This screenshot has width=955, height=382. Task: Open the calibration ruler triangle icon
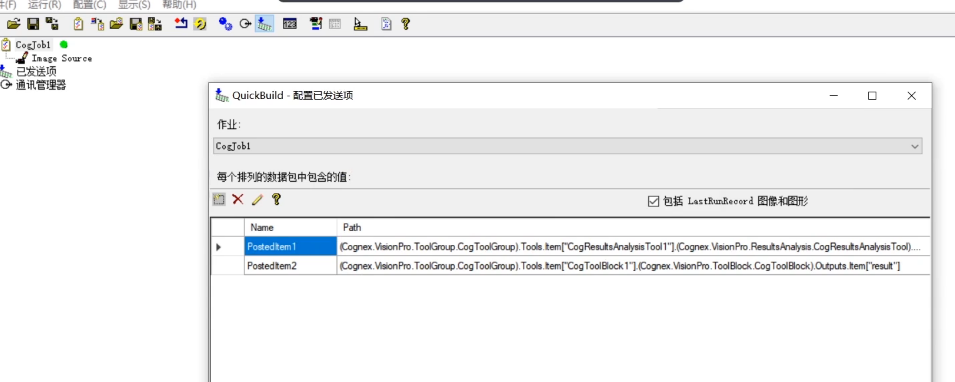click(x=361, y=24)
